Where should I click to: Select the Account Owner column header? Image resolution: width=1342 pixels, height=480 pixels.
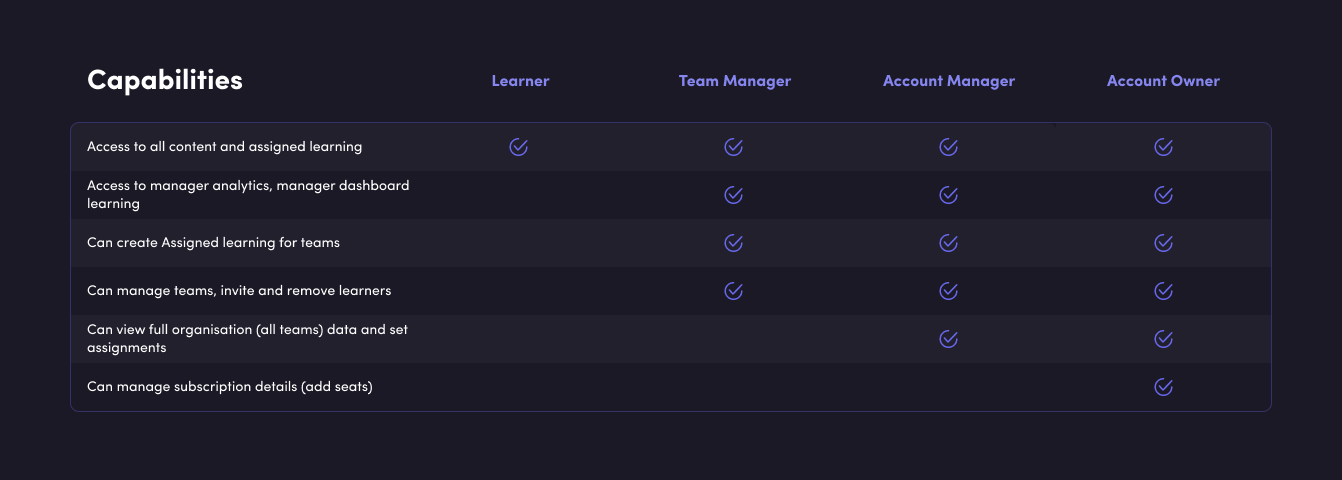pos(1163,81)
